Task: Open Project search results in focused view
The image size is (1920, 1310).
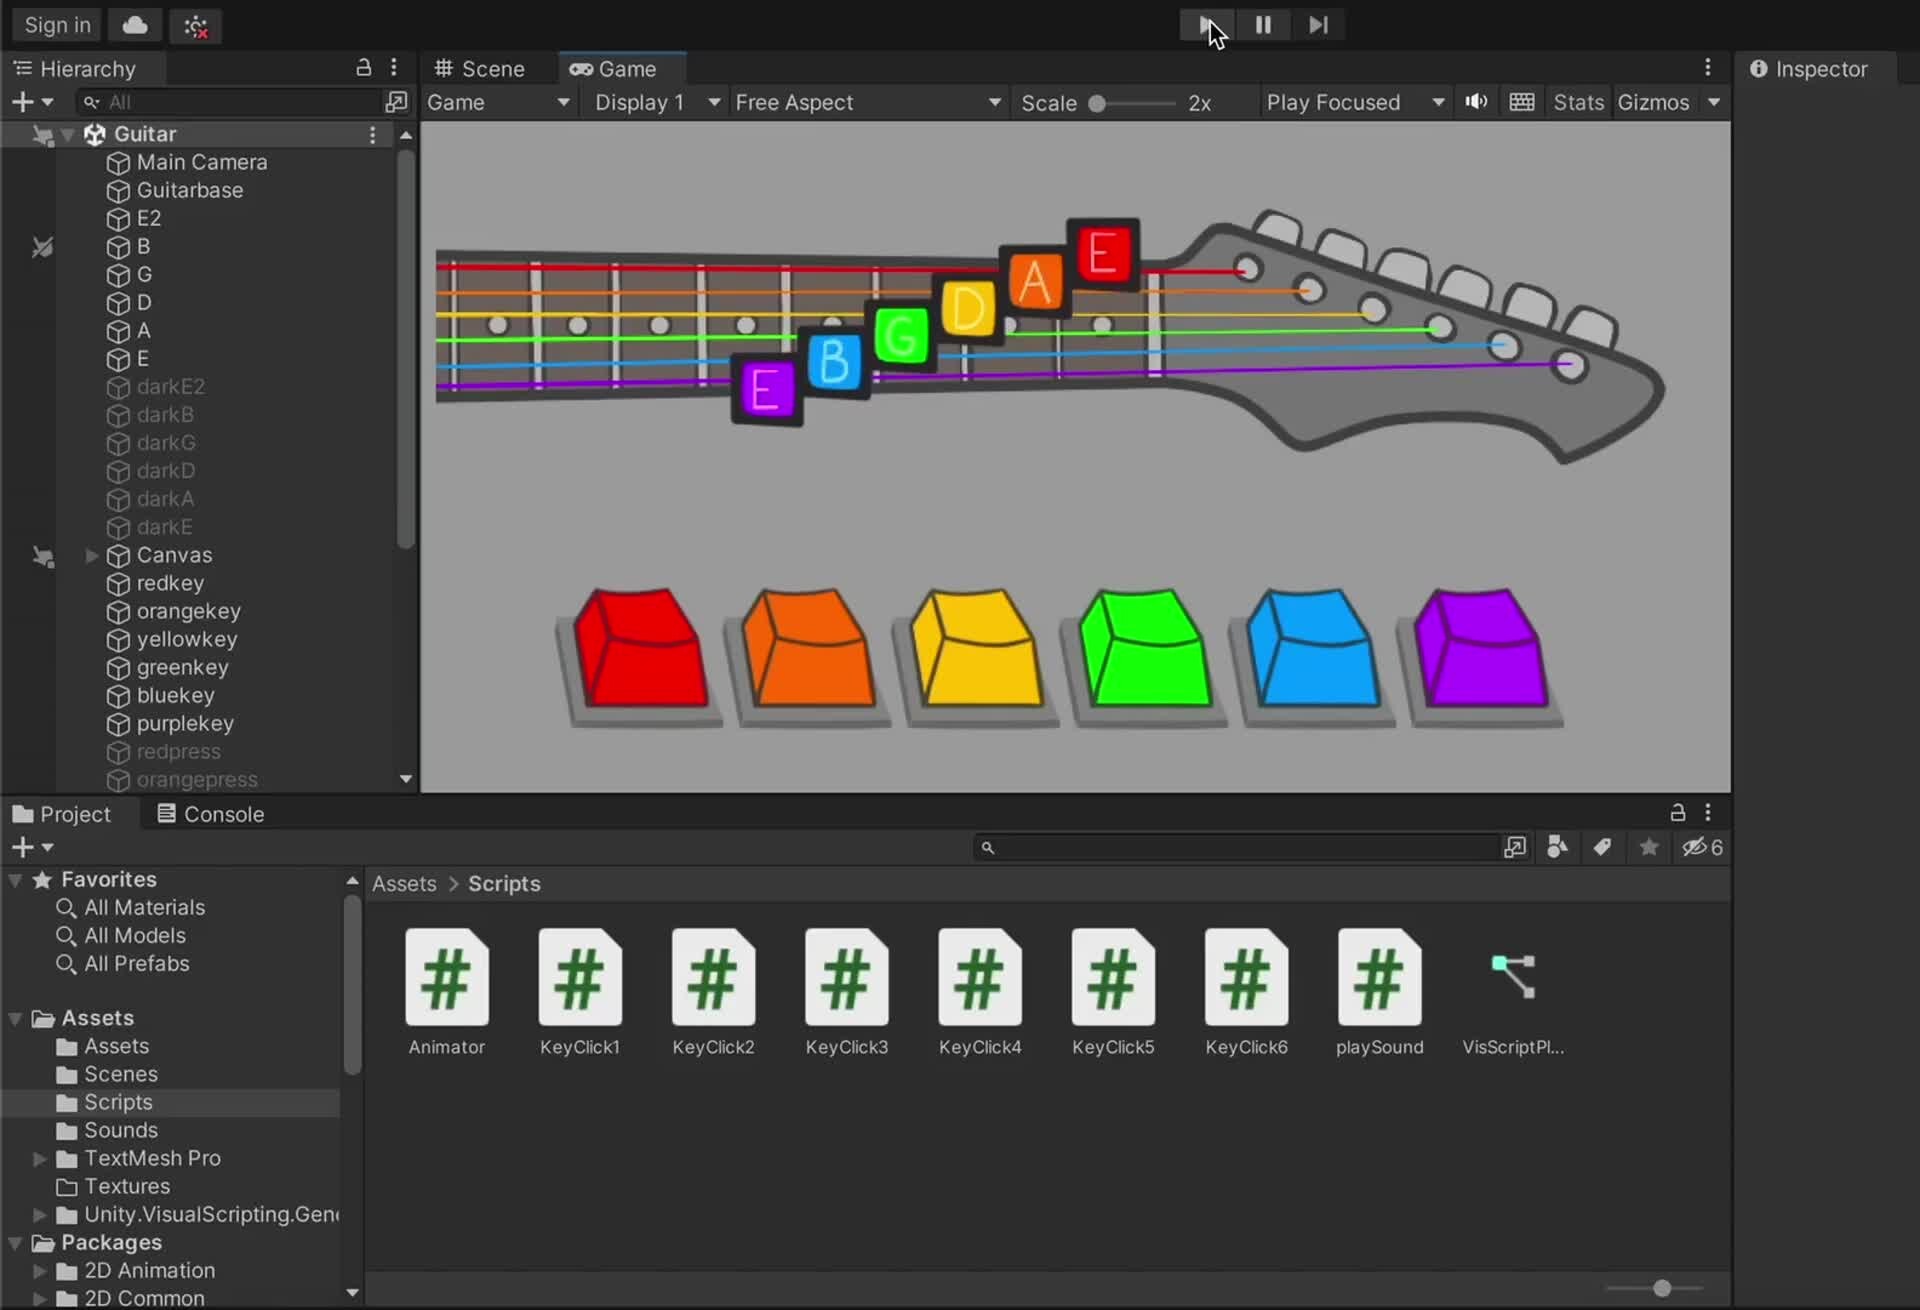Action: 1516,847
